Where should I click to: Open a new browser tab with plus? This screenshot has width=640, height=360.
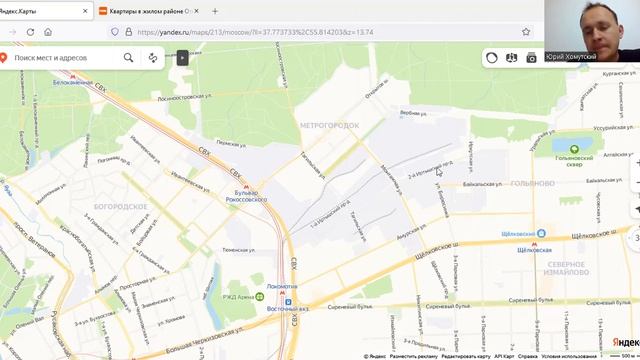coord(215,11)
